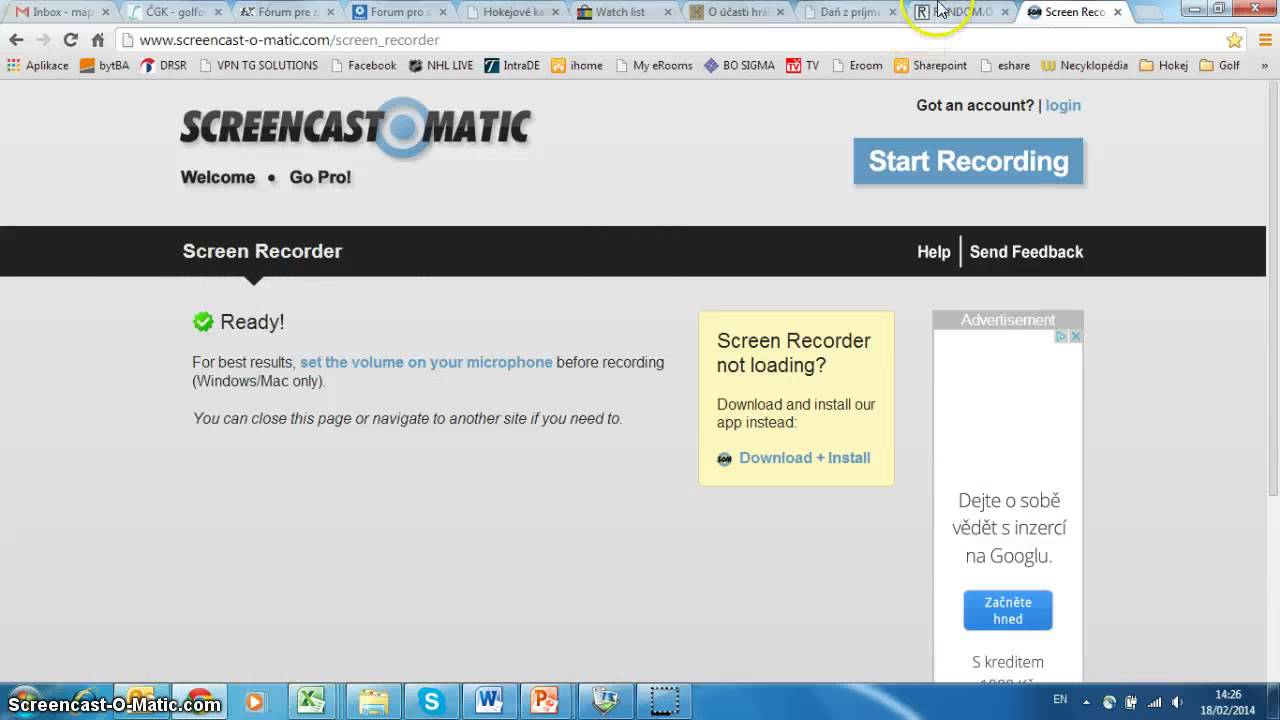Open Skype from the taskbar

point(431,701)
